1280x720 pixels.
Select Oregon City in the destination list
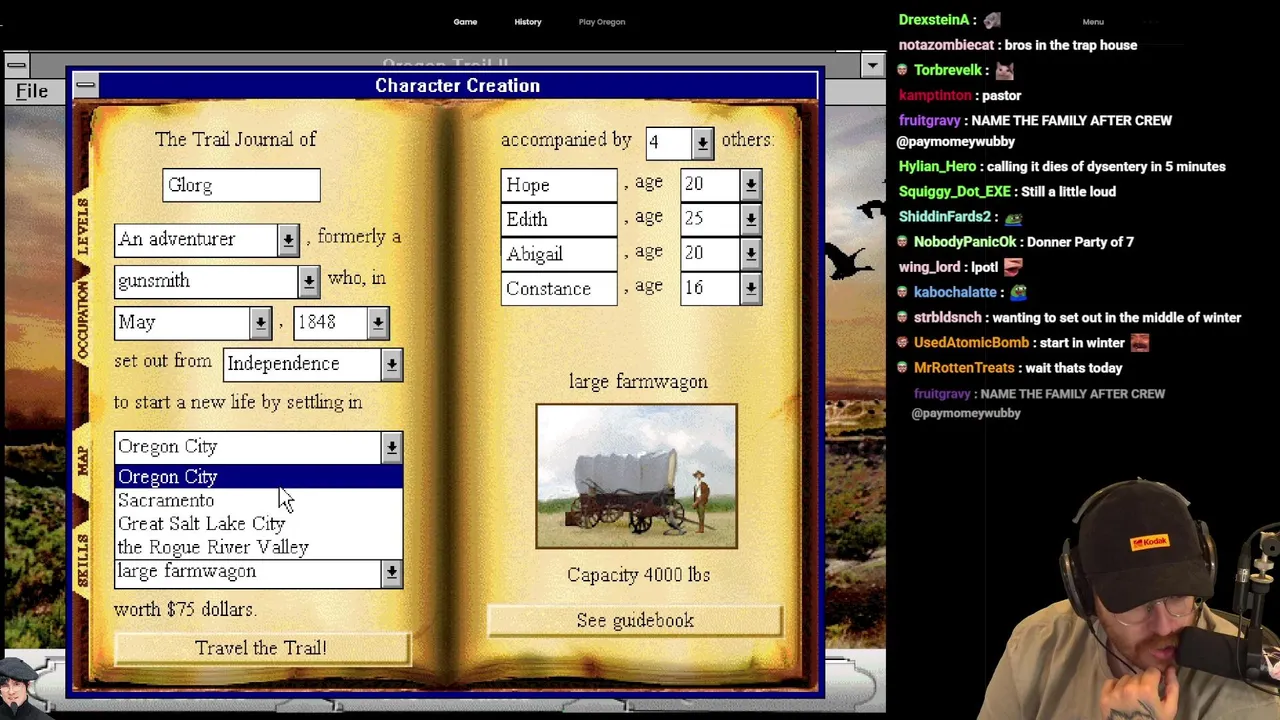coord(259,477)
